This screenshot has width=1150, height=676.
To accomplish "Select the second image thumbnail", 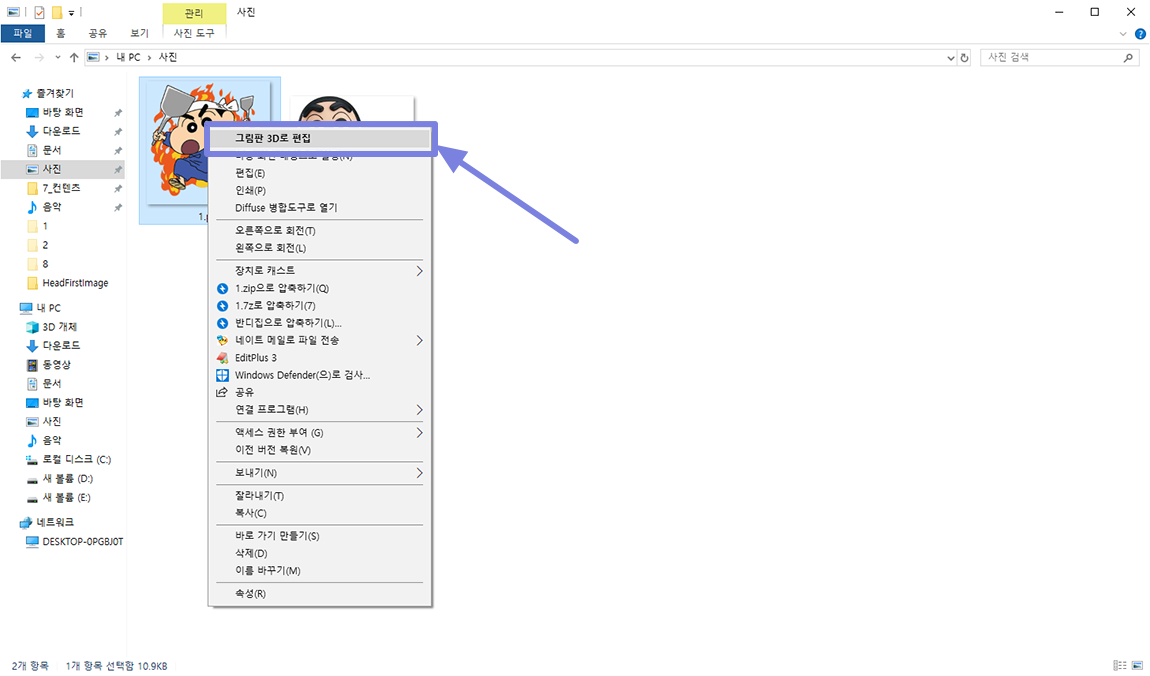I will (352, 109).
